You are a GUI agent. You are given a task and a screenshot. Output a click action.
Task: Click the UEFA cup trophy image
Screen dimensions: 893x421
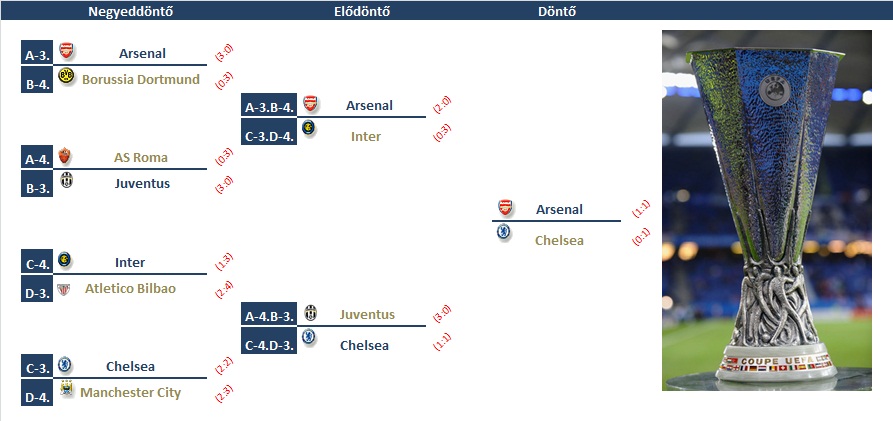[x=767, y=210]
